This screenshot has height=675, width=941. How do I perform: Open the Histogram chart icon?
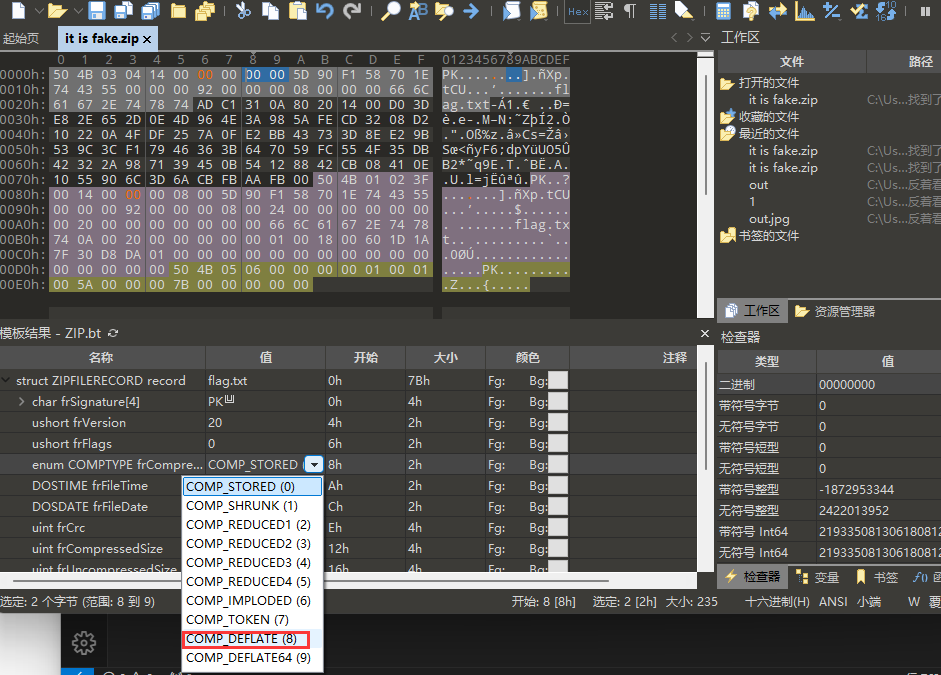click(805, 12)
